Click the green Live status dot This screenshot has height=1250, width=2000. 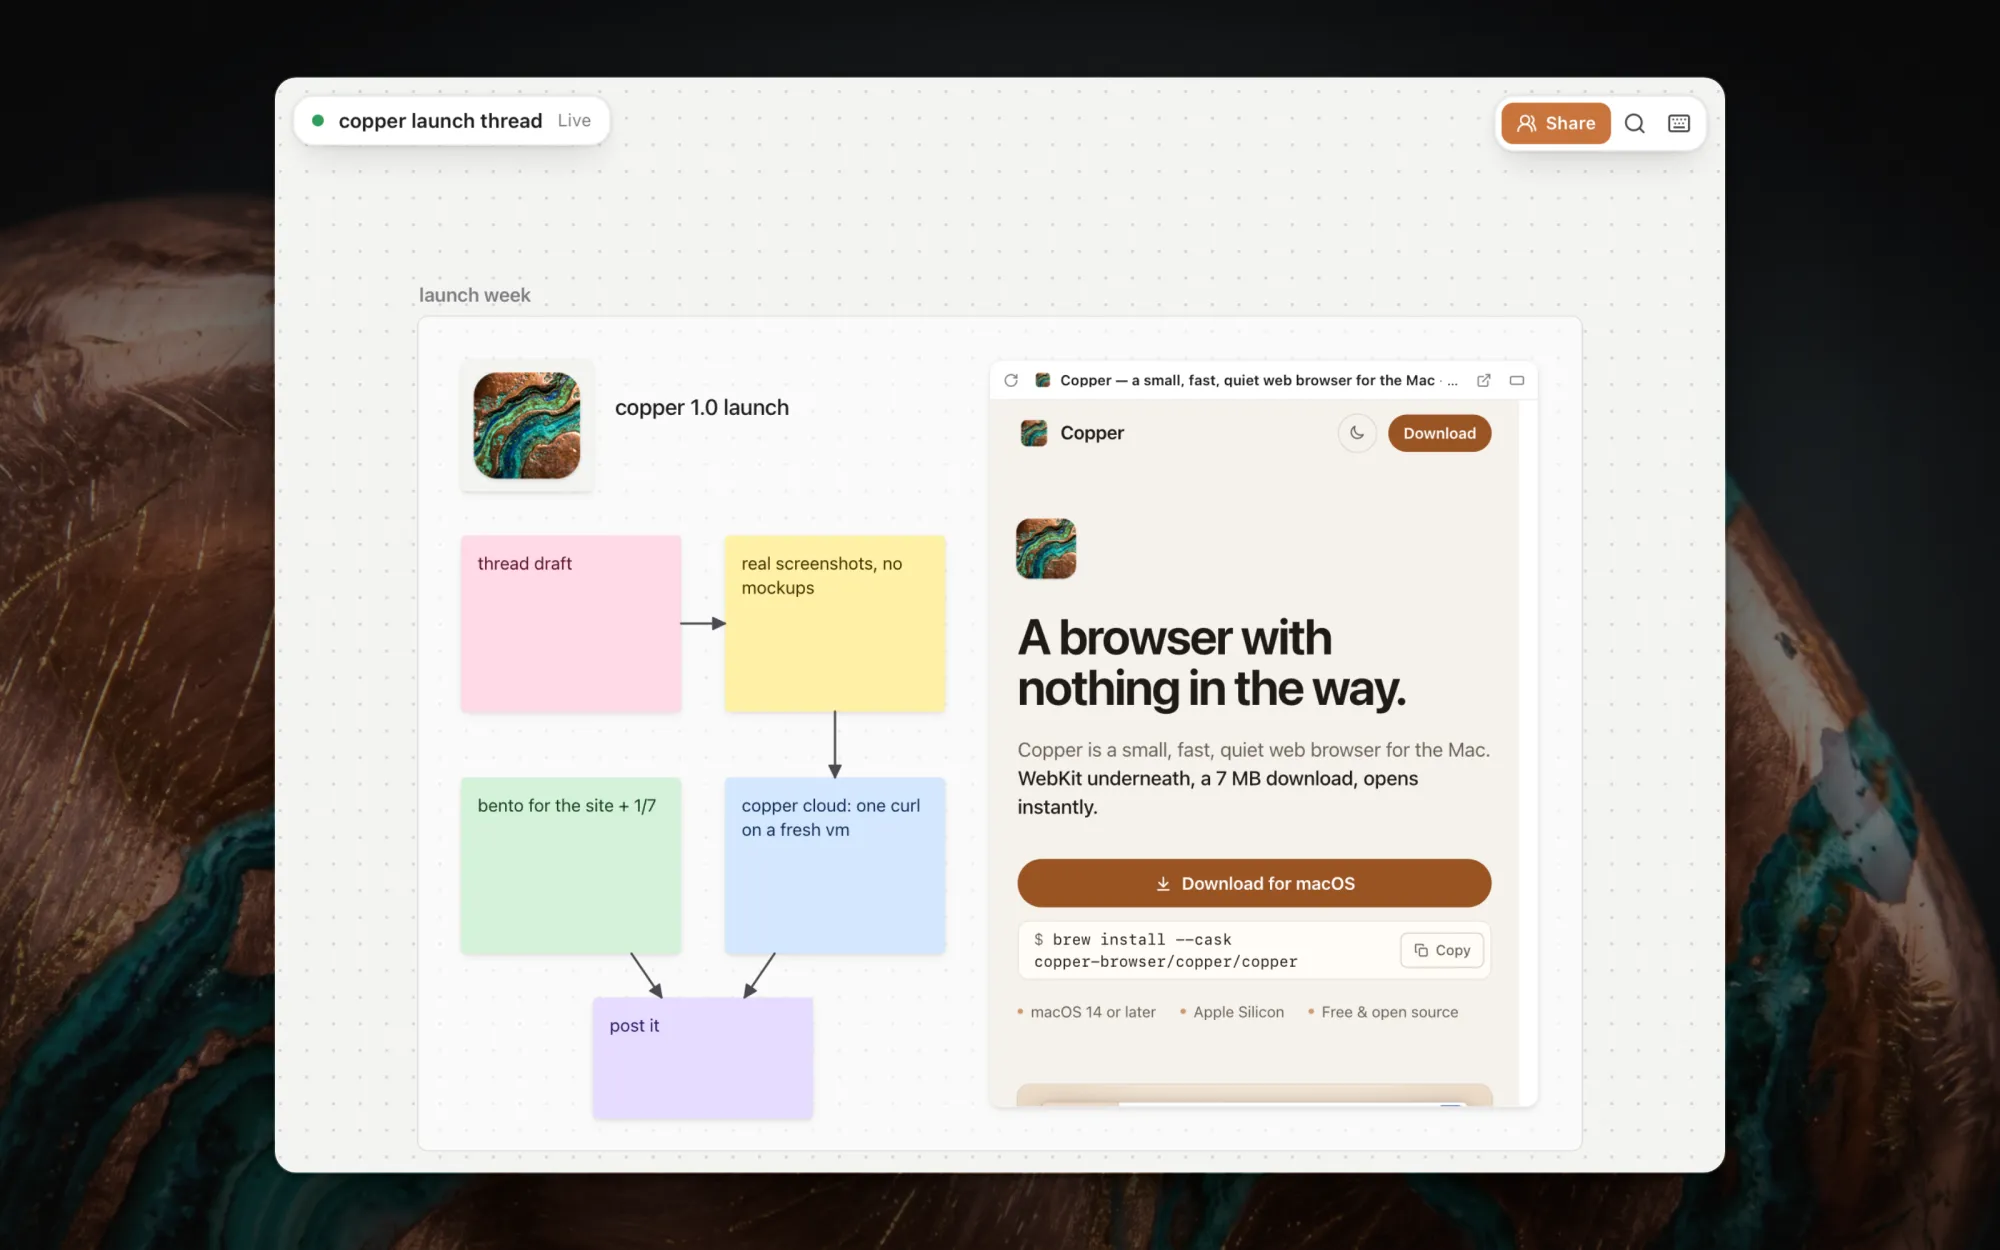click(x=318, y=121)
